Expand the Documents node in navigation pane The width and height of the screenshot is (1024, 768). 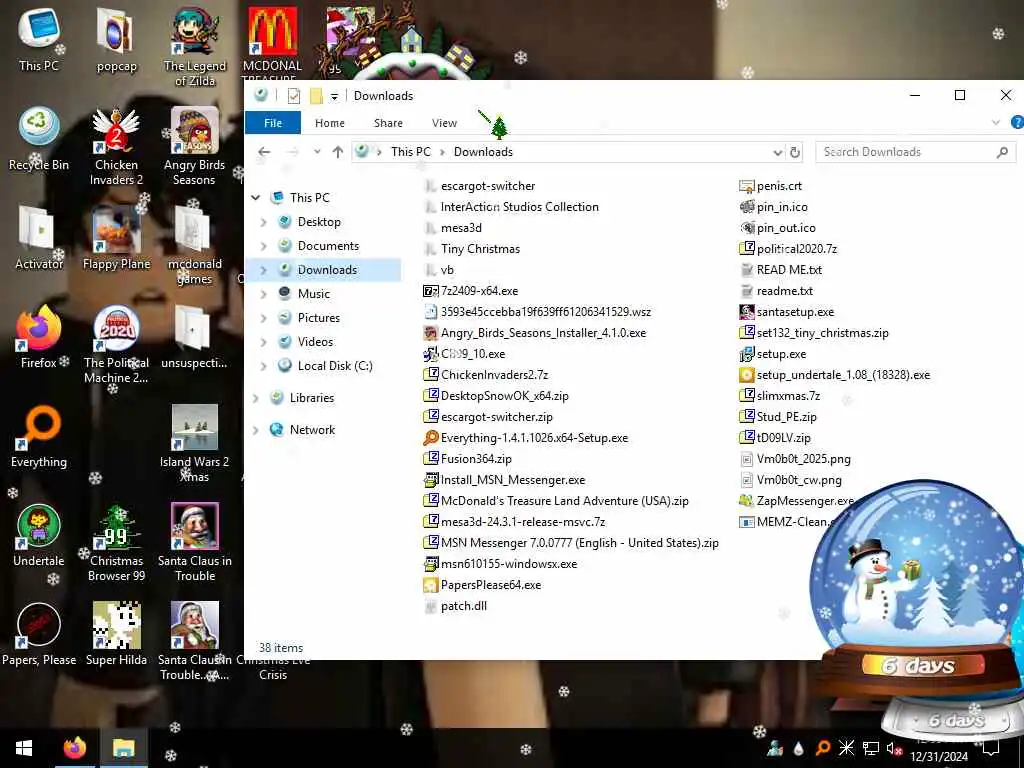click(263, 246)
